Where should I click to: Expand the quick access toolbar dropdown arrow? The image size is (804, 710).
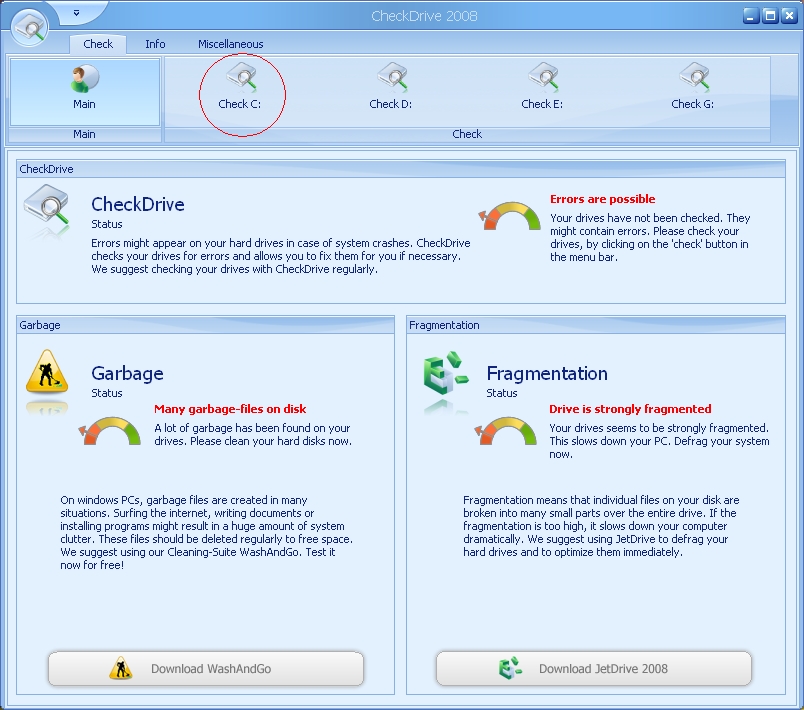(x=76, y=13)
